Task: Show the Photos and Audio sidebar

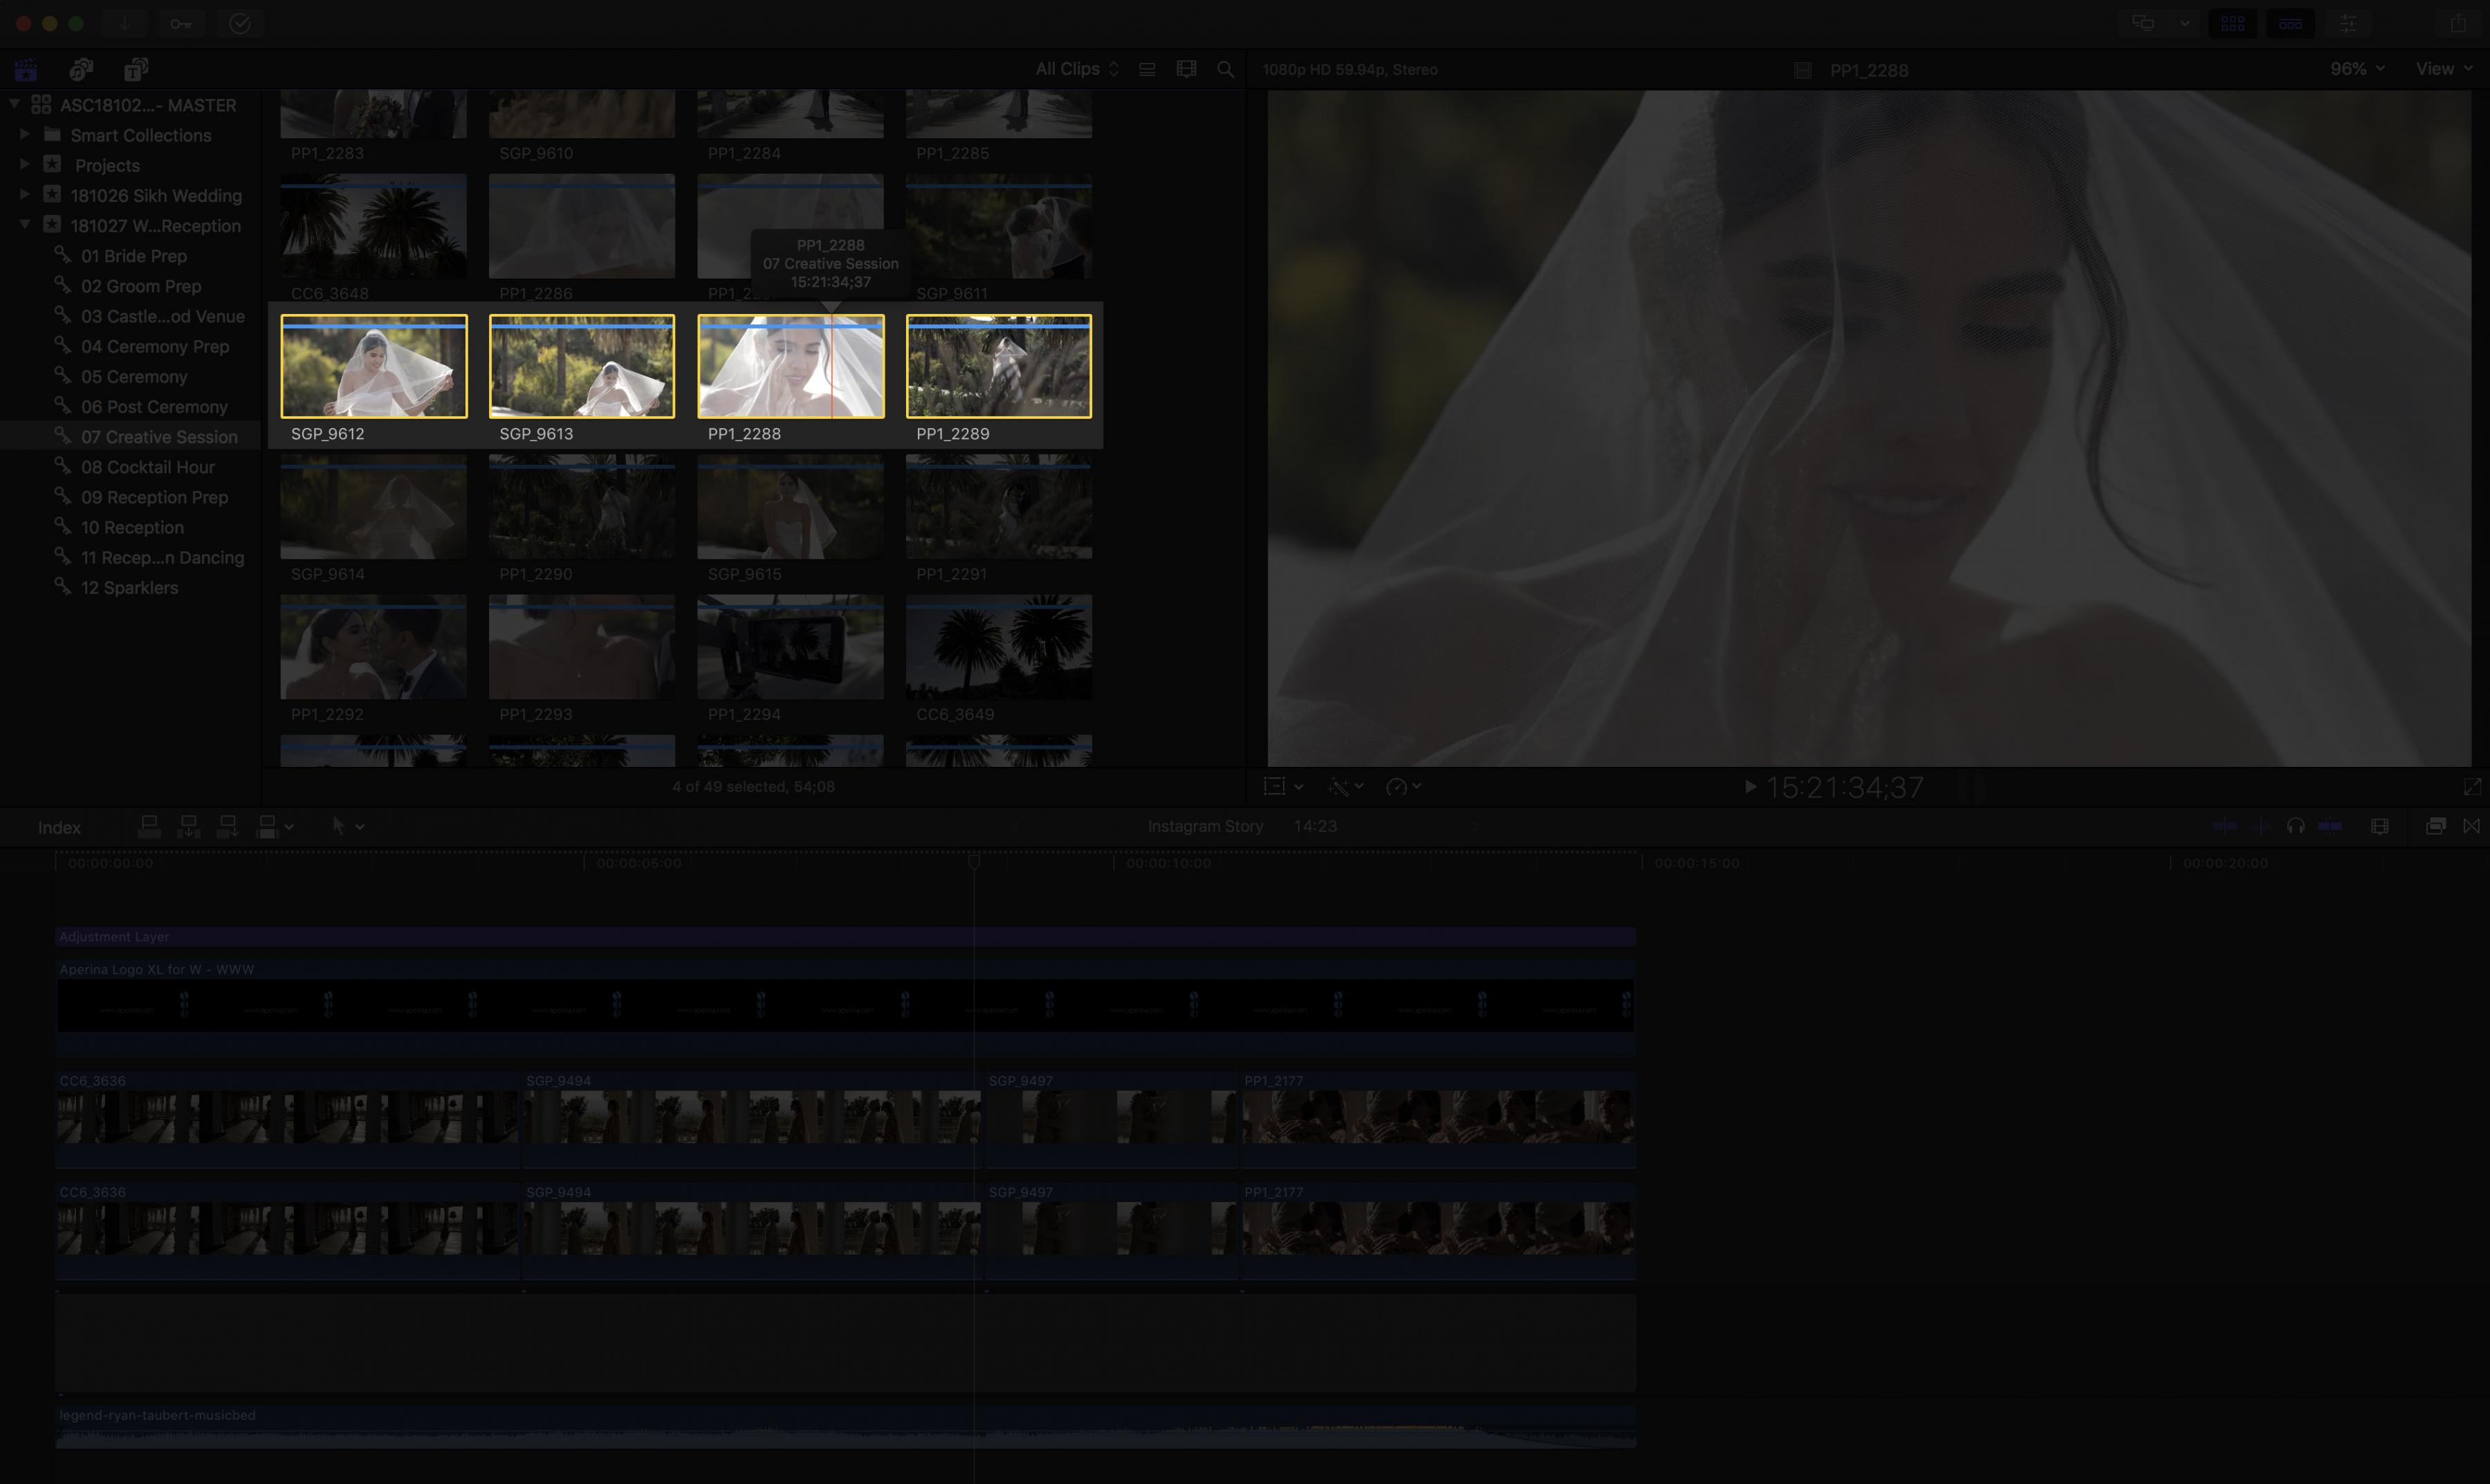Action: [81, 69]
